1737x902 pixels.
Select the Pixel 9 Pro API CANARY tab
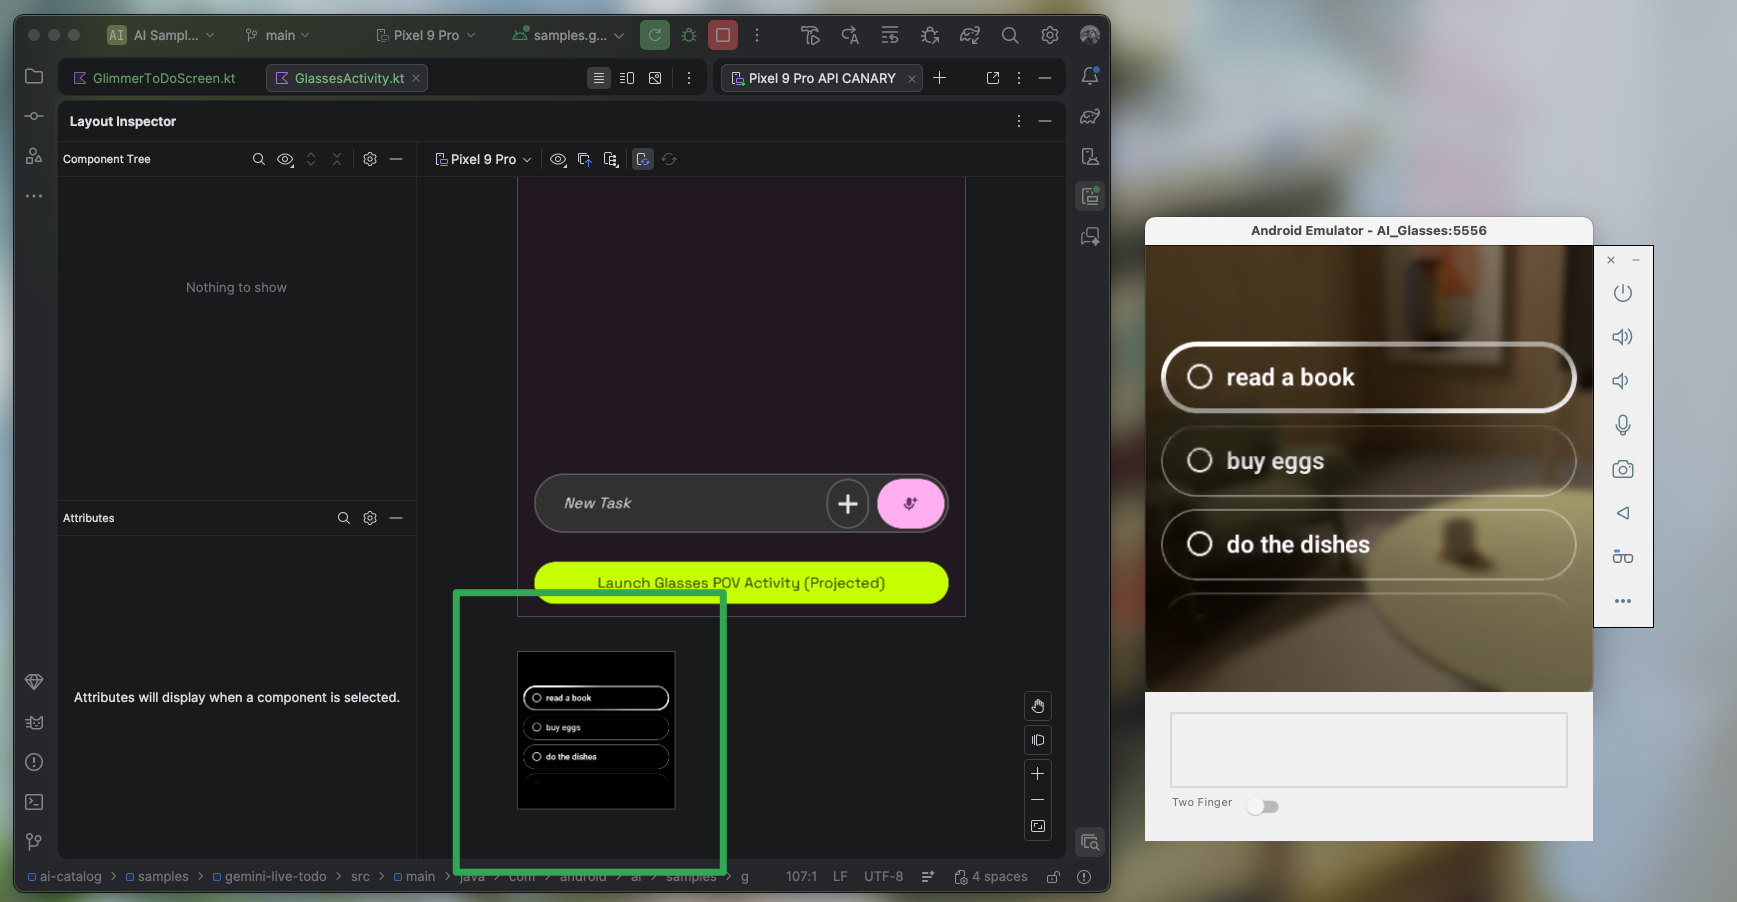point(820,77)
